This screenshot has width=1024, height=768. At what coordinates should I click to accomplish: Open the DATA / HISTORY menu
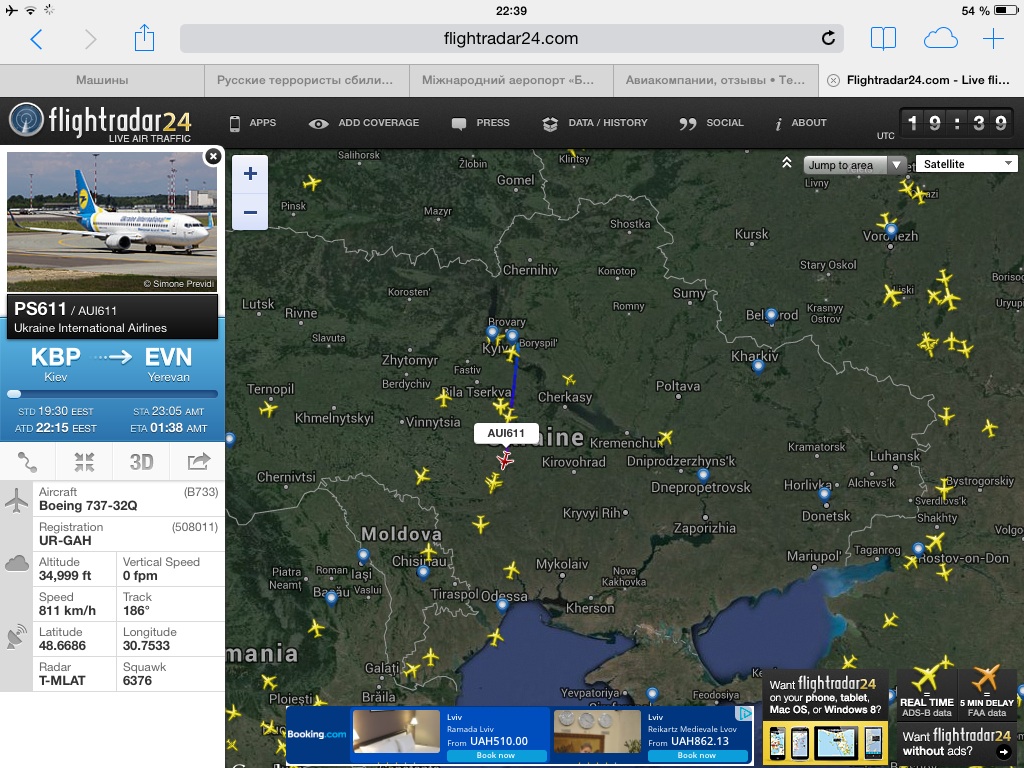tap(595, 123)
